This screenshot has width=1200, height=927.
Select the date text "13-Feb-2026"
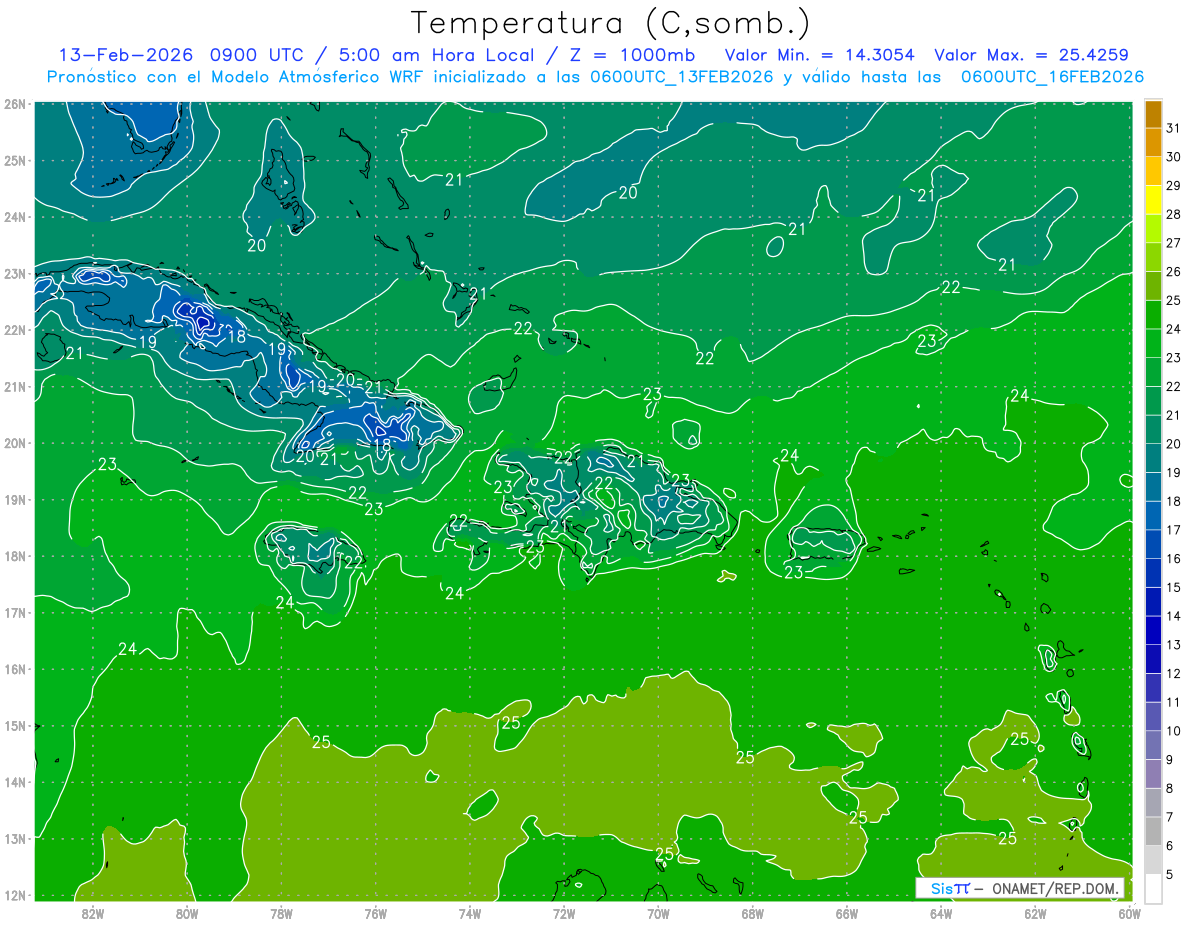tap(125, 55)
